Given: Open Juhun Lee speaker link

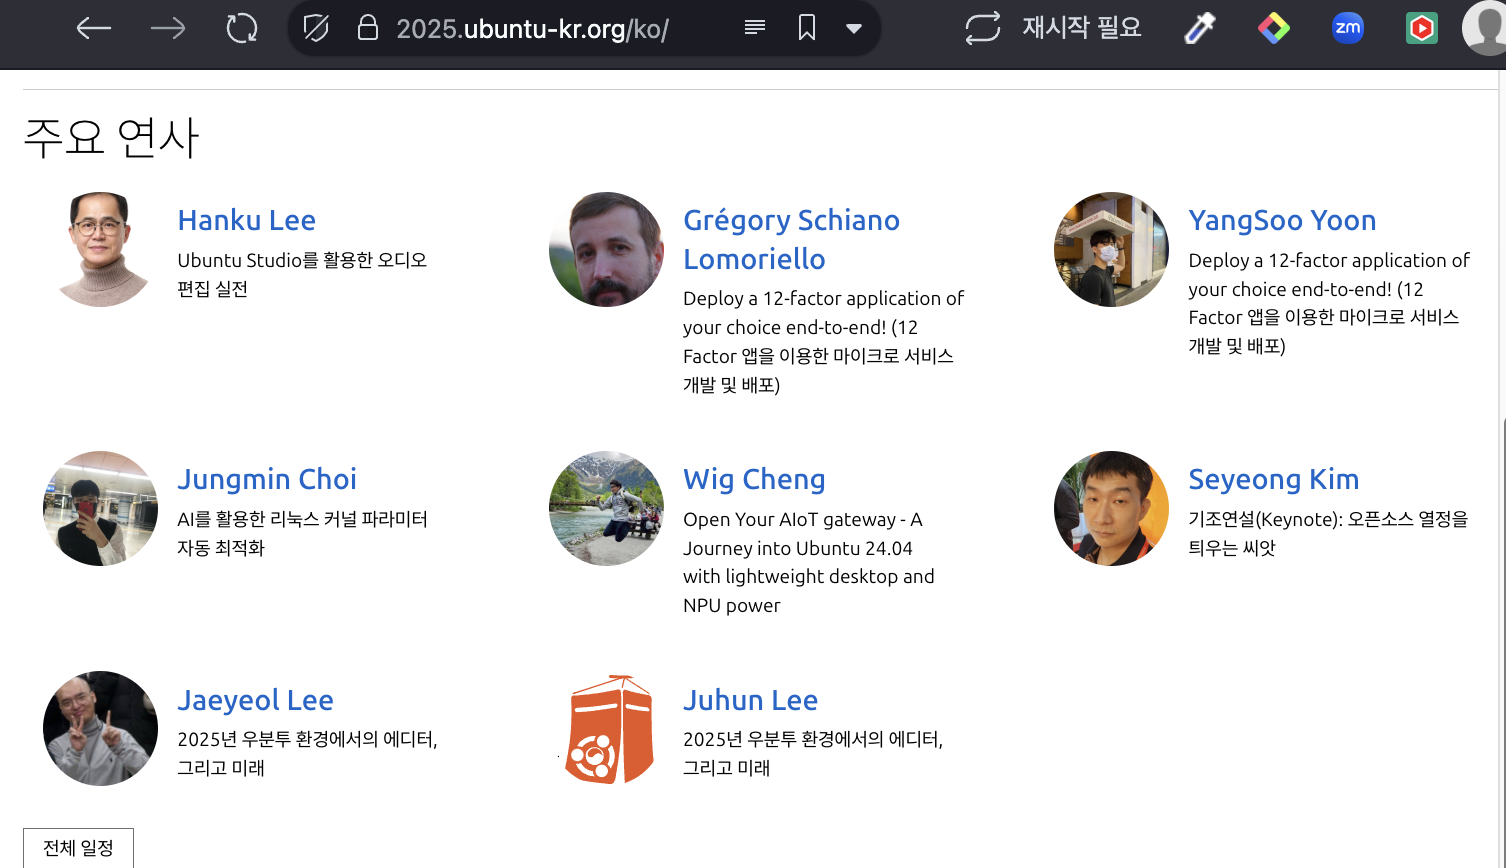Looking at the screenshot, I should (750, 700).
